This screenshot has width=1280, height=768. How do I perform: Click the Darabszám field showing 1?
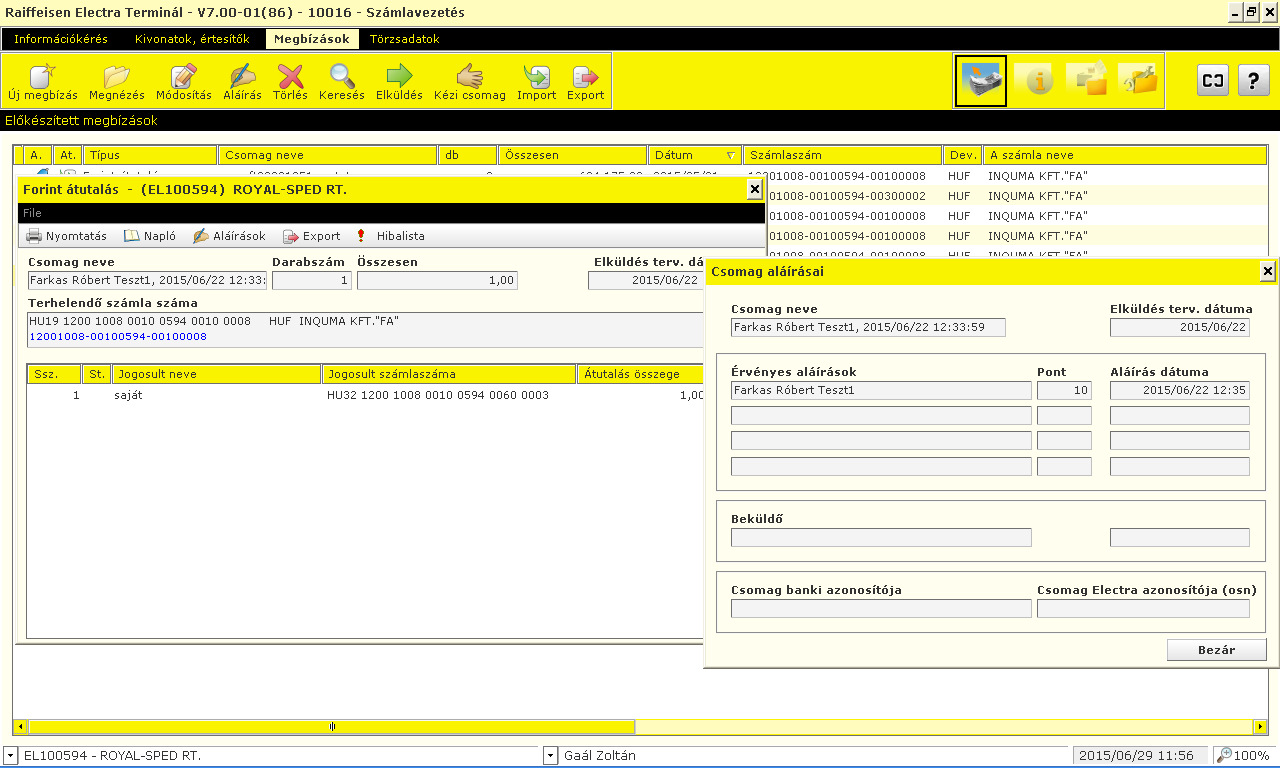[x=312, y=280]
